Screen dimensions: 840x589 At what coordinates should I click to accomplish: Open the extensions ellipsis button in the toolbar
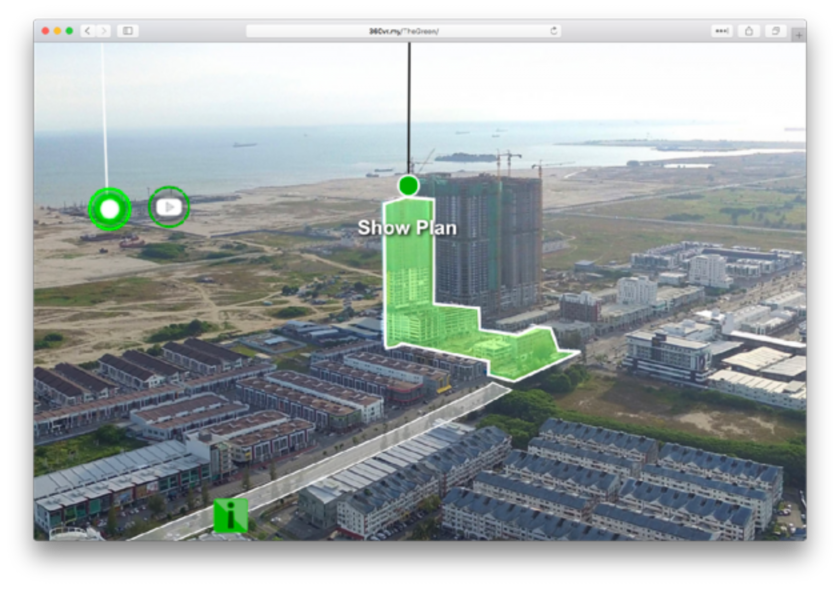(721, 31)
